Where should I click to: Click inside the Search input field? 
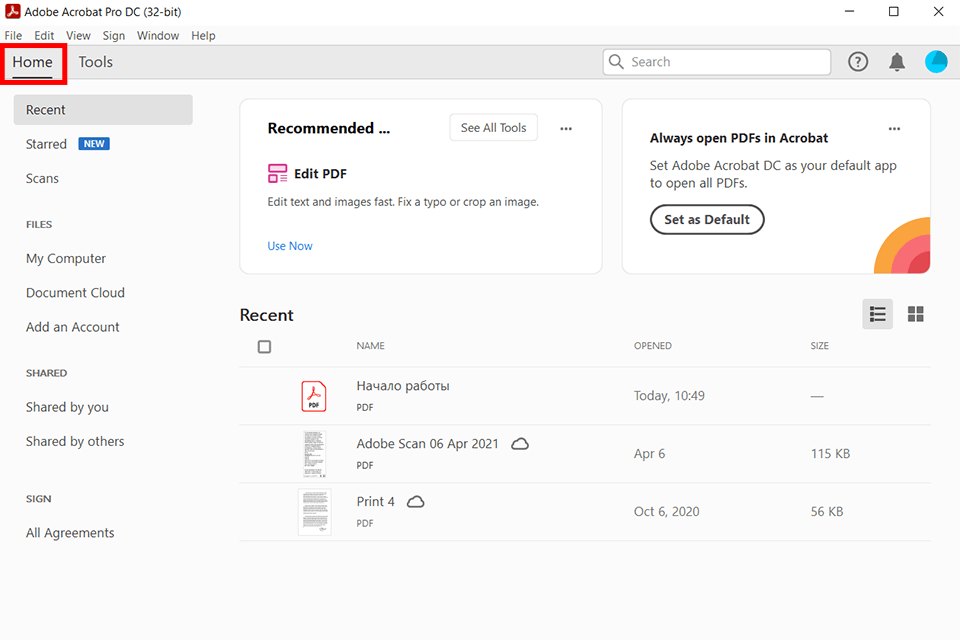715,61
